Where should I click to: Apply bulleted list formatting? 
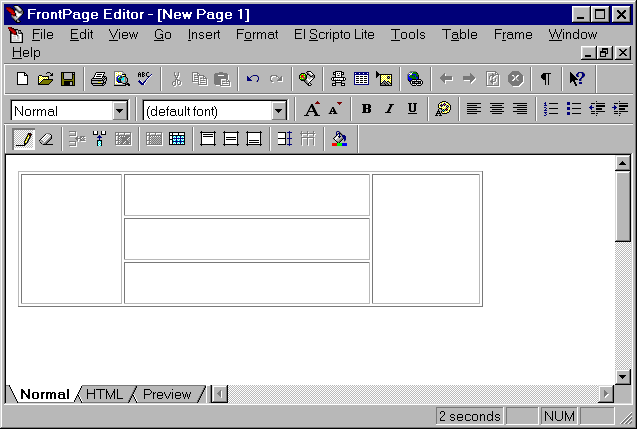click(574, 109)
